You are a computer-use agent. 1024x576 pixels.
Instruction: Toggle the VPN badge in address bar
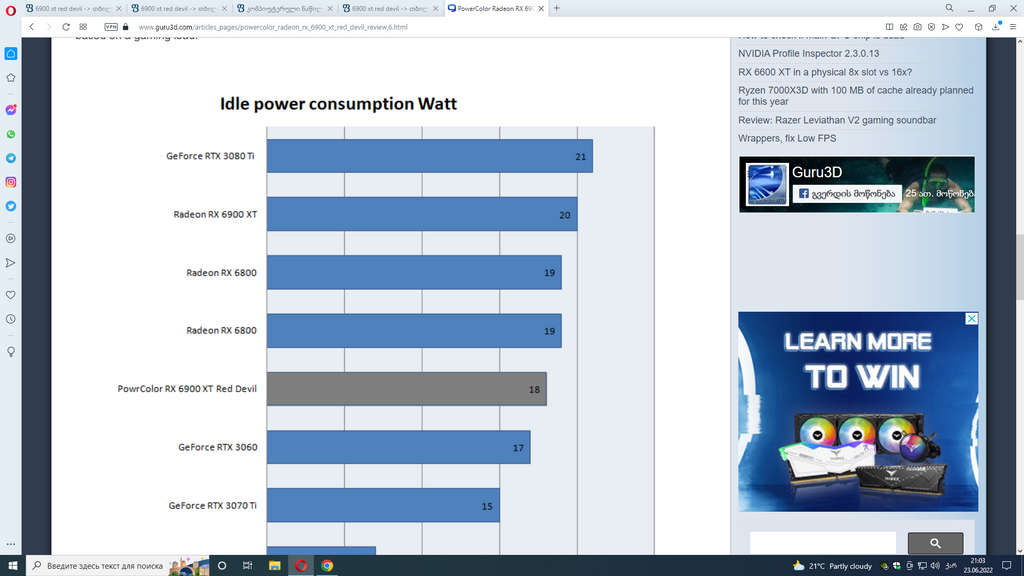pyautogui.click(x=111, y=27)
